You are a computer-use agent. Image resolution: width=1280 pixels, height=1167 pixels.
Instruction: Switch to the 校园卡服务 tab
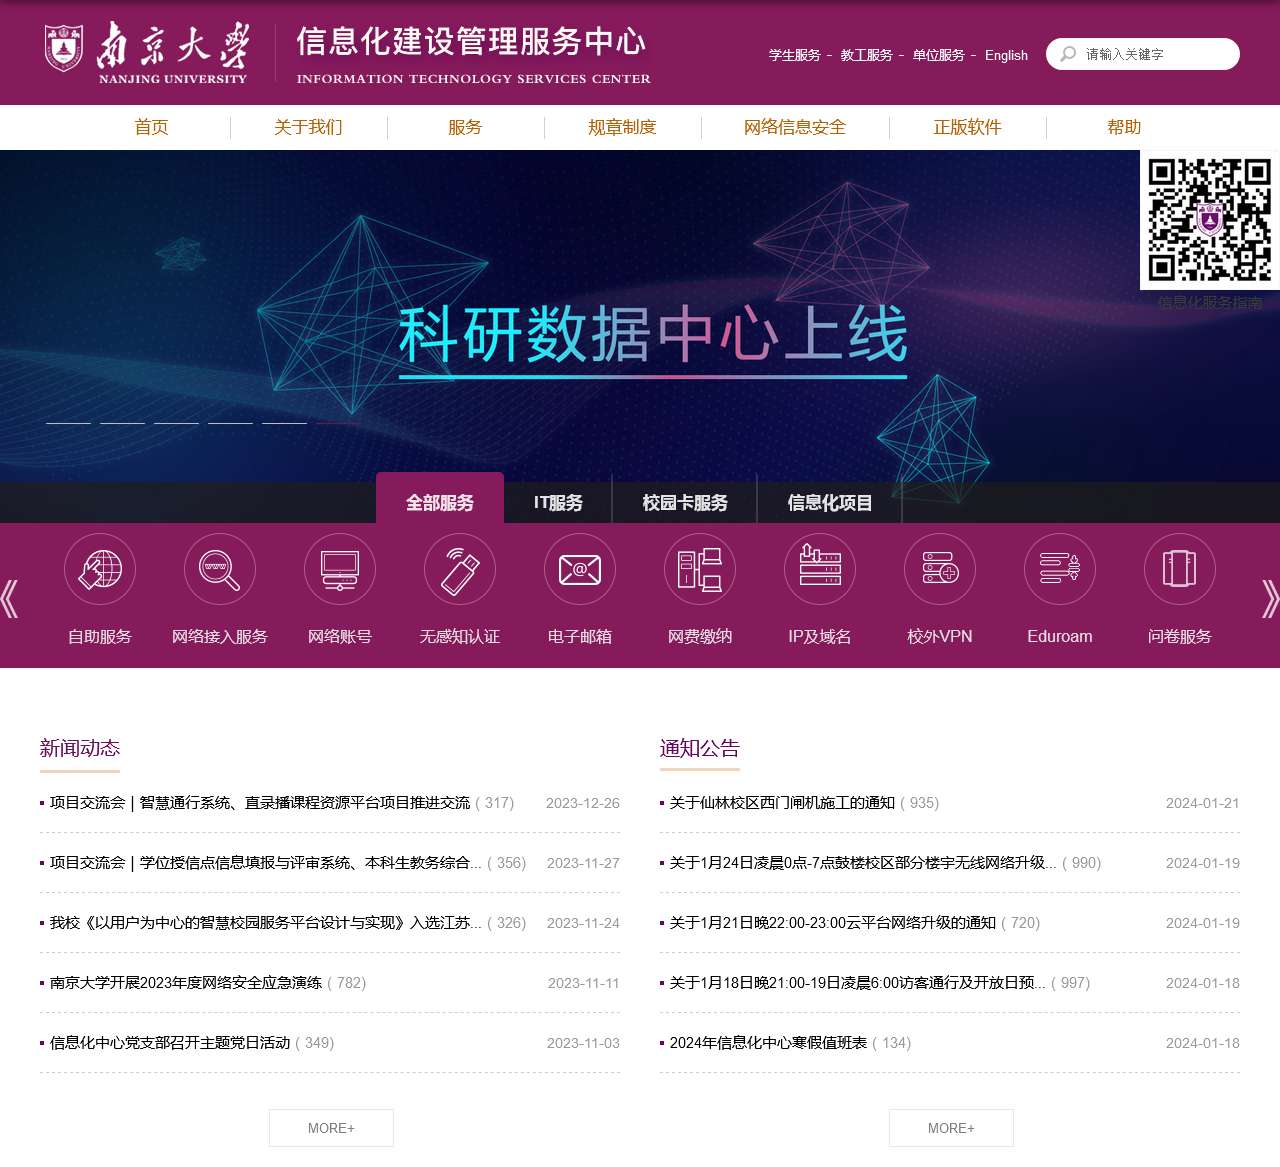pyautogui.click(x=684, y=501)
